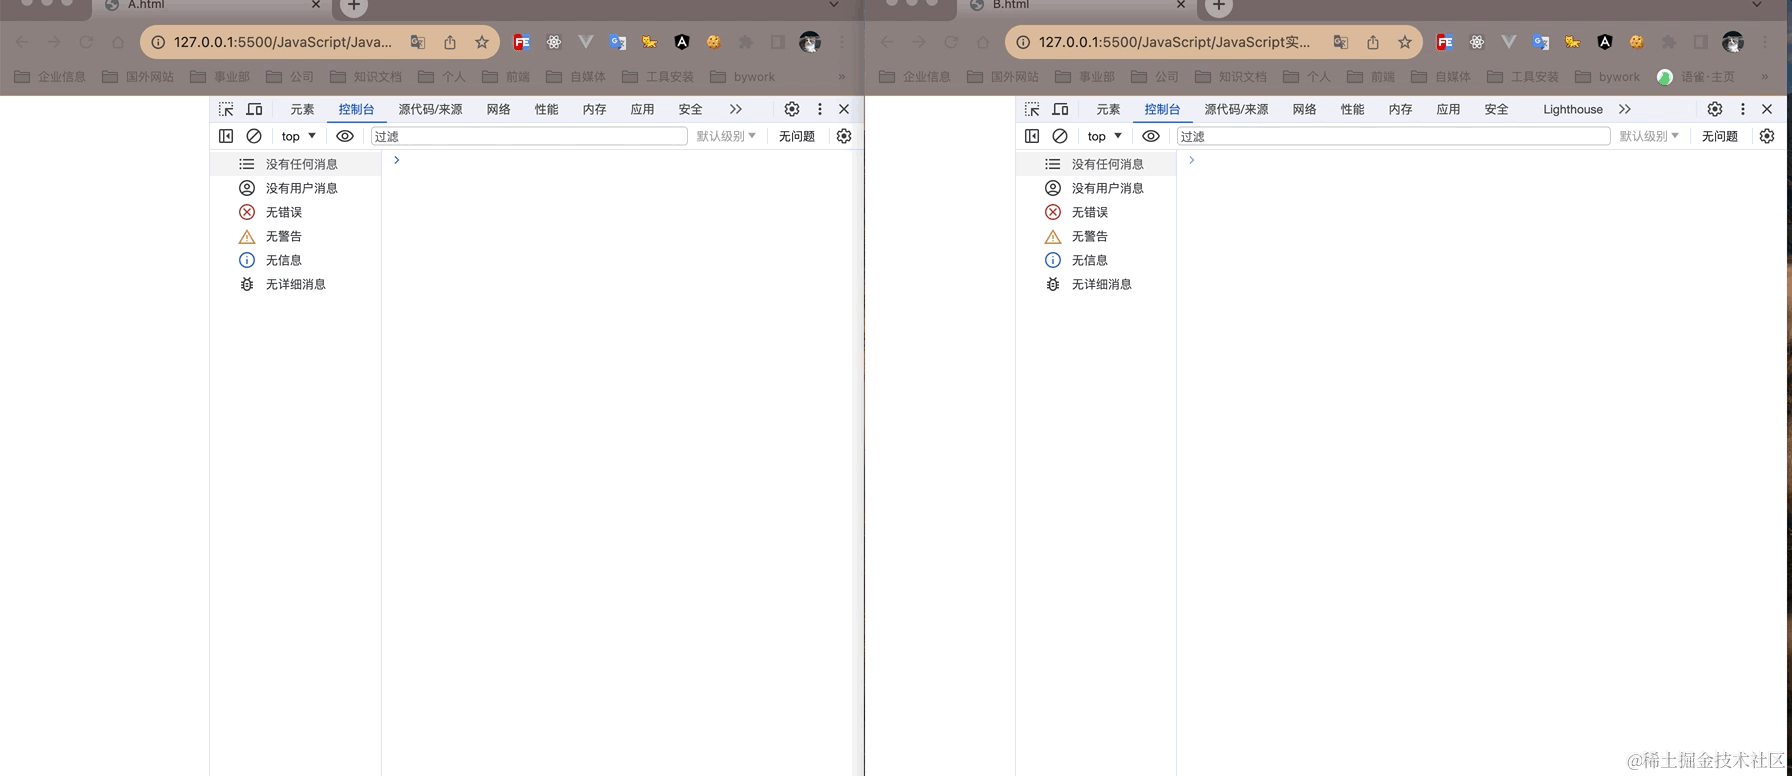Click 无问题 in B.html console
The height and width of the screenshot is (776, 1792).
tap(1720, 136)
